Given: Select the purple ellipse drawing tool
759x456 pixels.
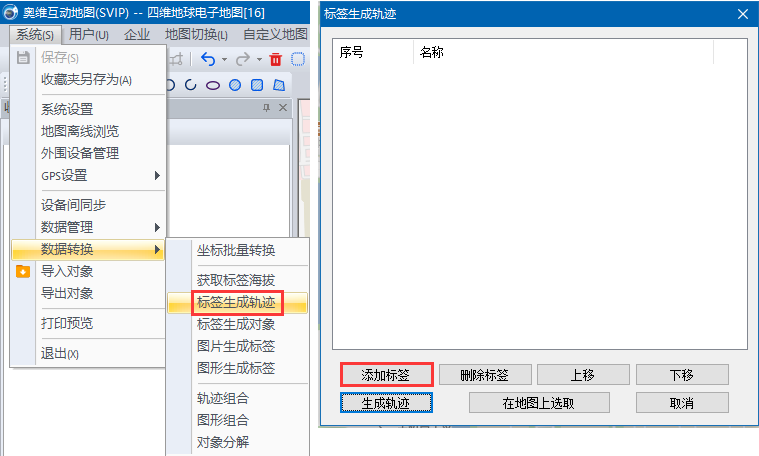Looking at the screenshot, I should coord(213,86).
